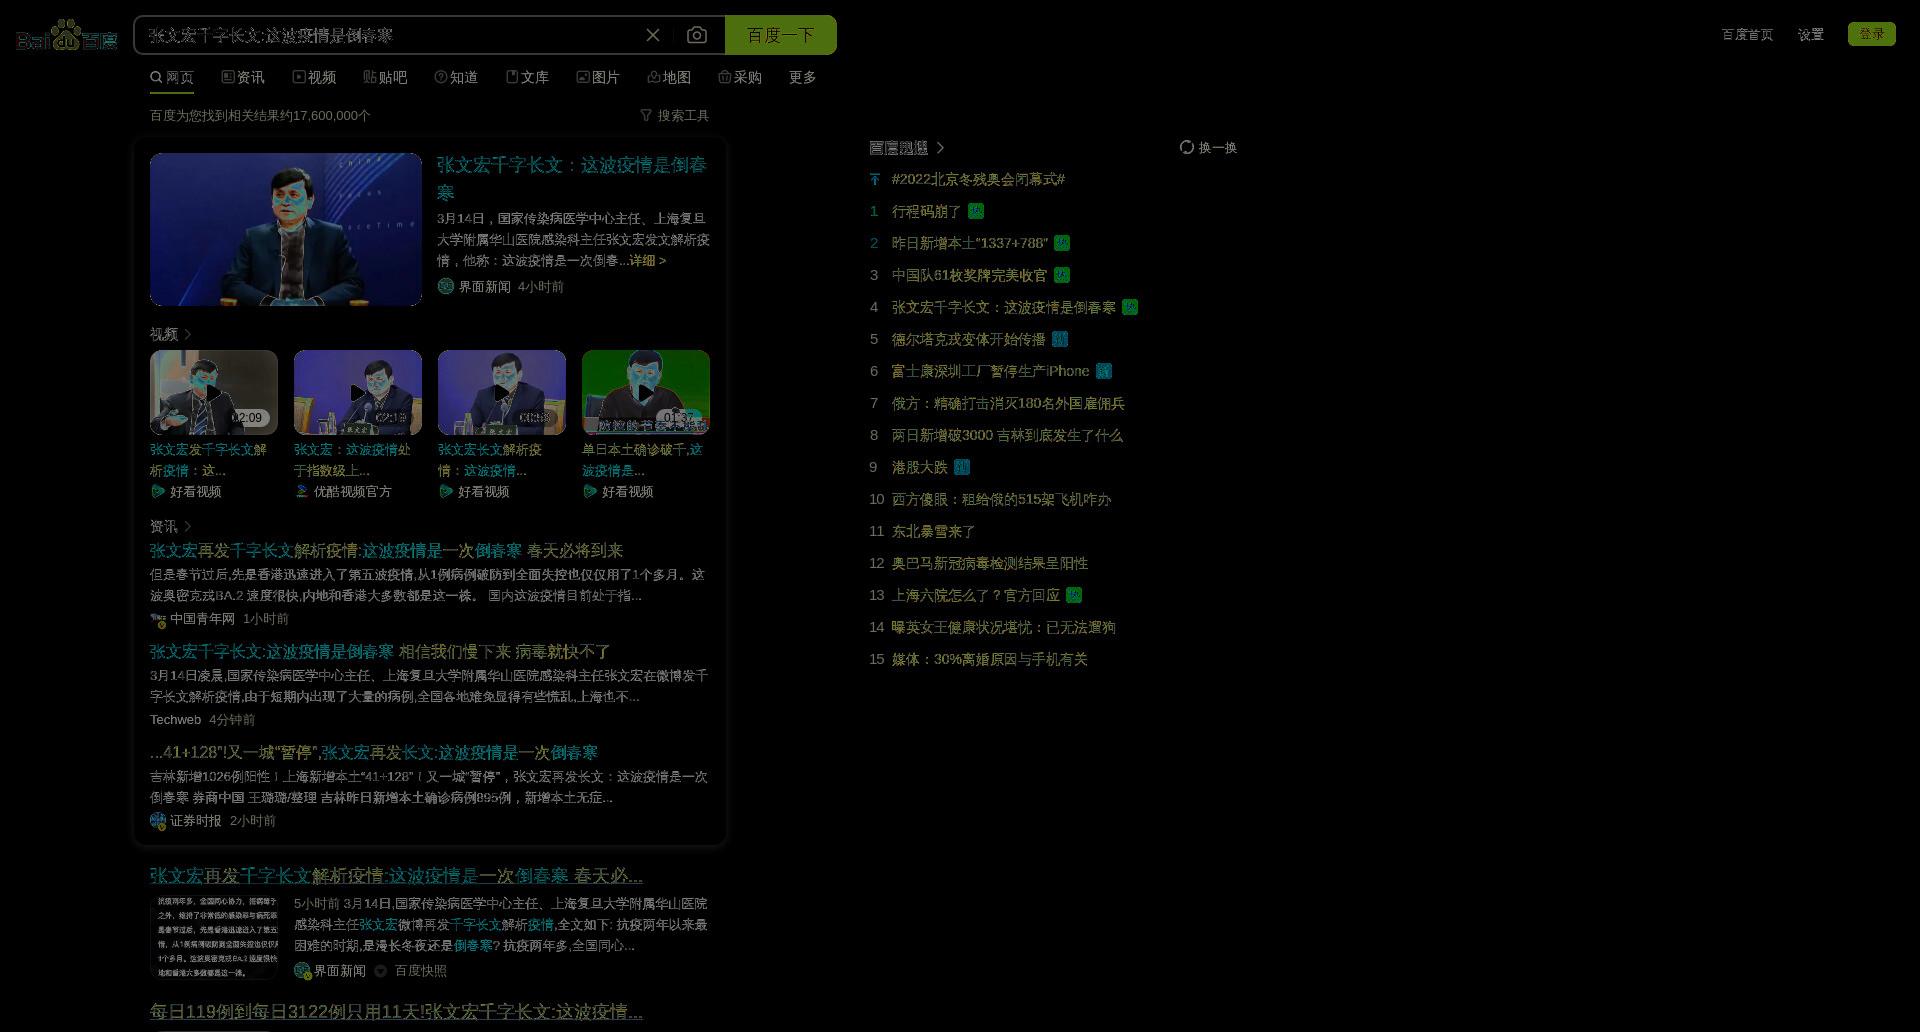Image resolution: width=1920 pixels, height=1032 pixels.
Task: Open hot search 中国队61枚奖牌完美收官
Action: click(x=969, y=275)
